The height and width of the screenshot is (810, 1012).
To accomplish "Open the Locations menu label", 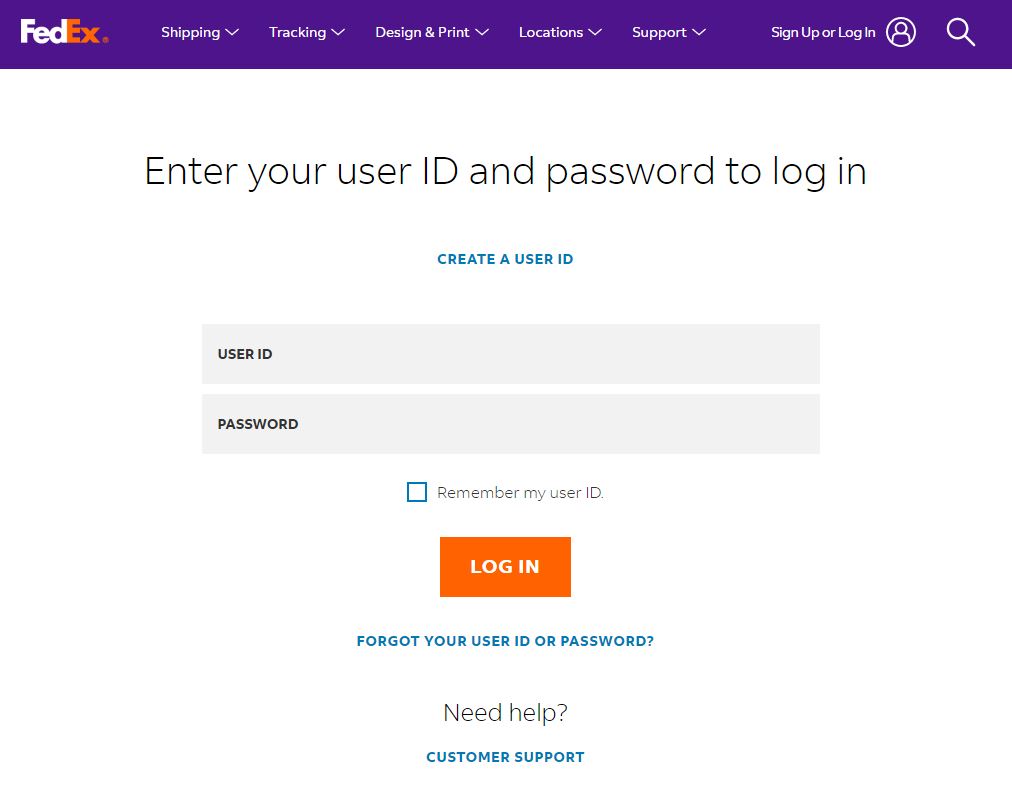I will (x=550, y=32).
